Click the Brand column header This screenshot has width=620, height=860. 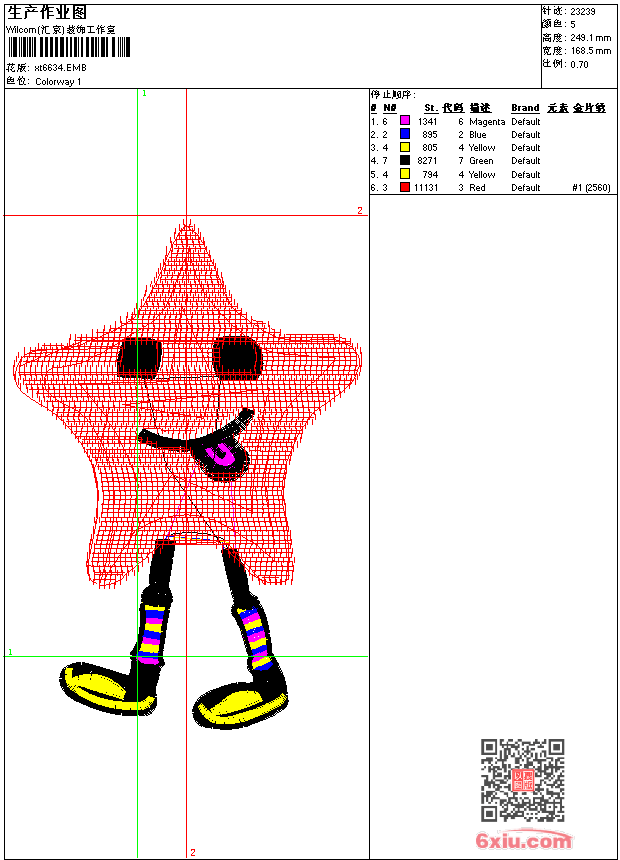tap(525, 108)
